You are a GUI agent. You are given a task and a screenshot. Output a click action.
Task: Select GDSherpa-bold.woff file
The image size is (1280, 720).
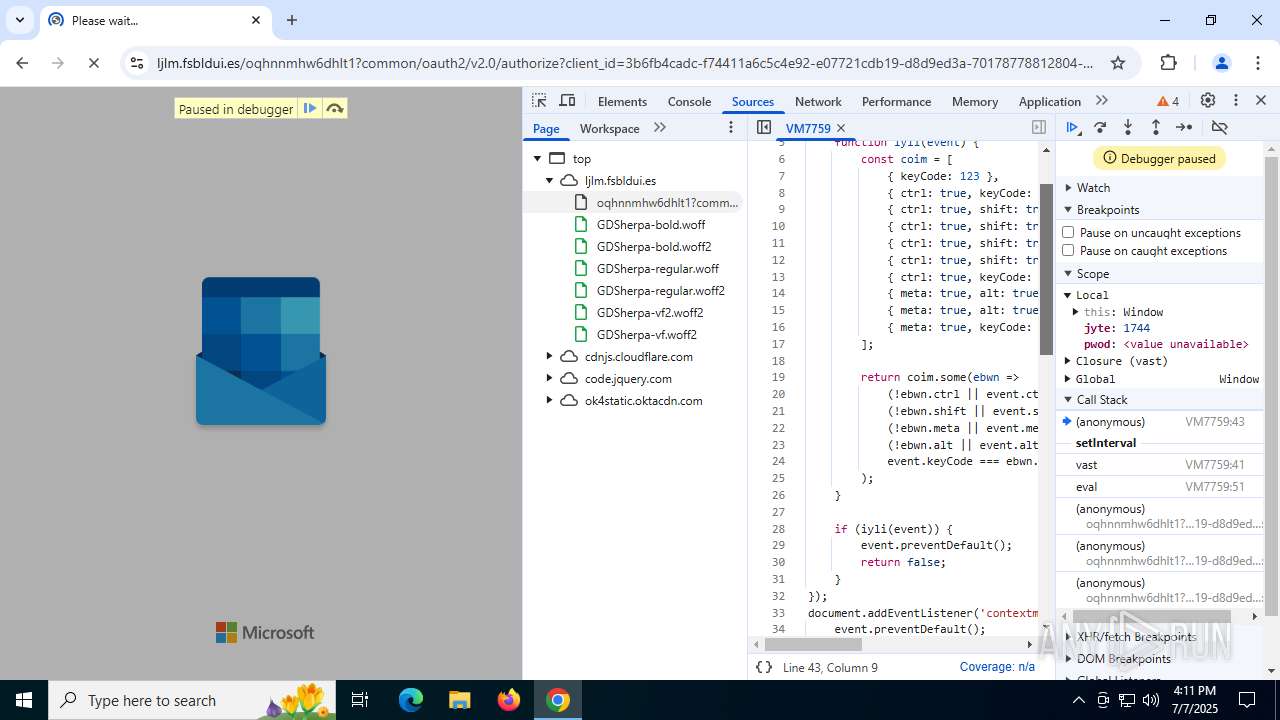click(x=650, y=224)
